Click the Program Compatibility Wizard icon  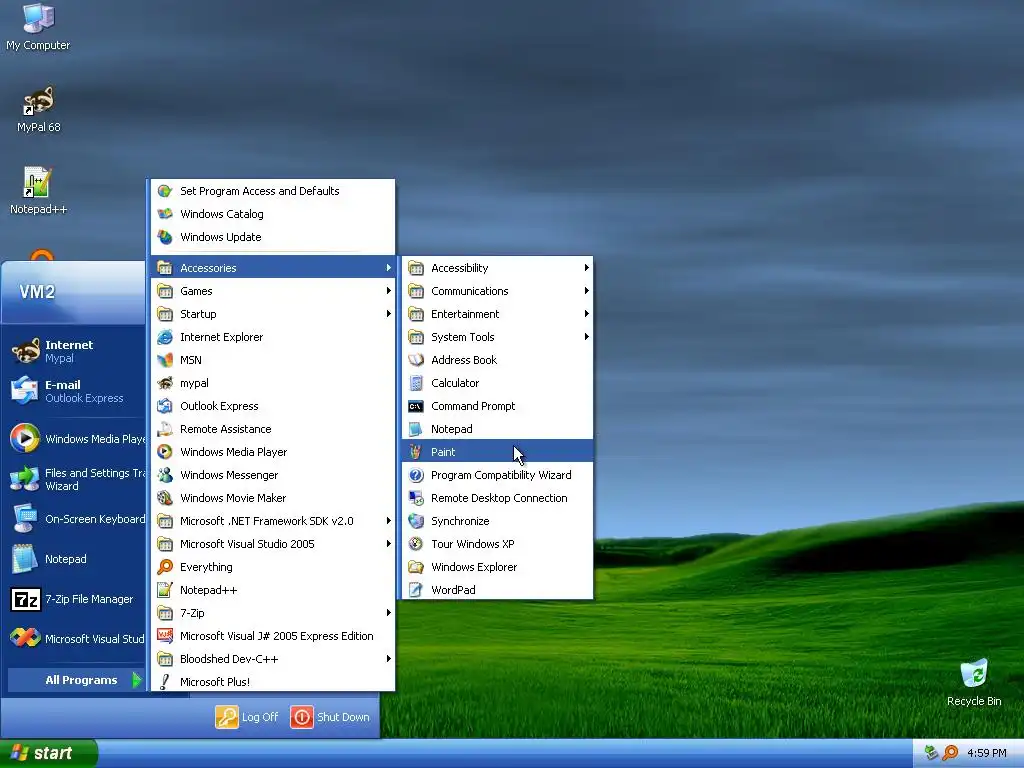tap(415, 475)
